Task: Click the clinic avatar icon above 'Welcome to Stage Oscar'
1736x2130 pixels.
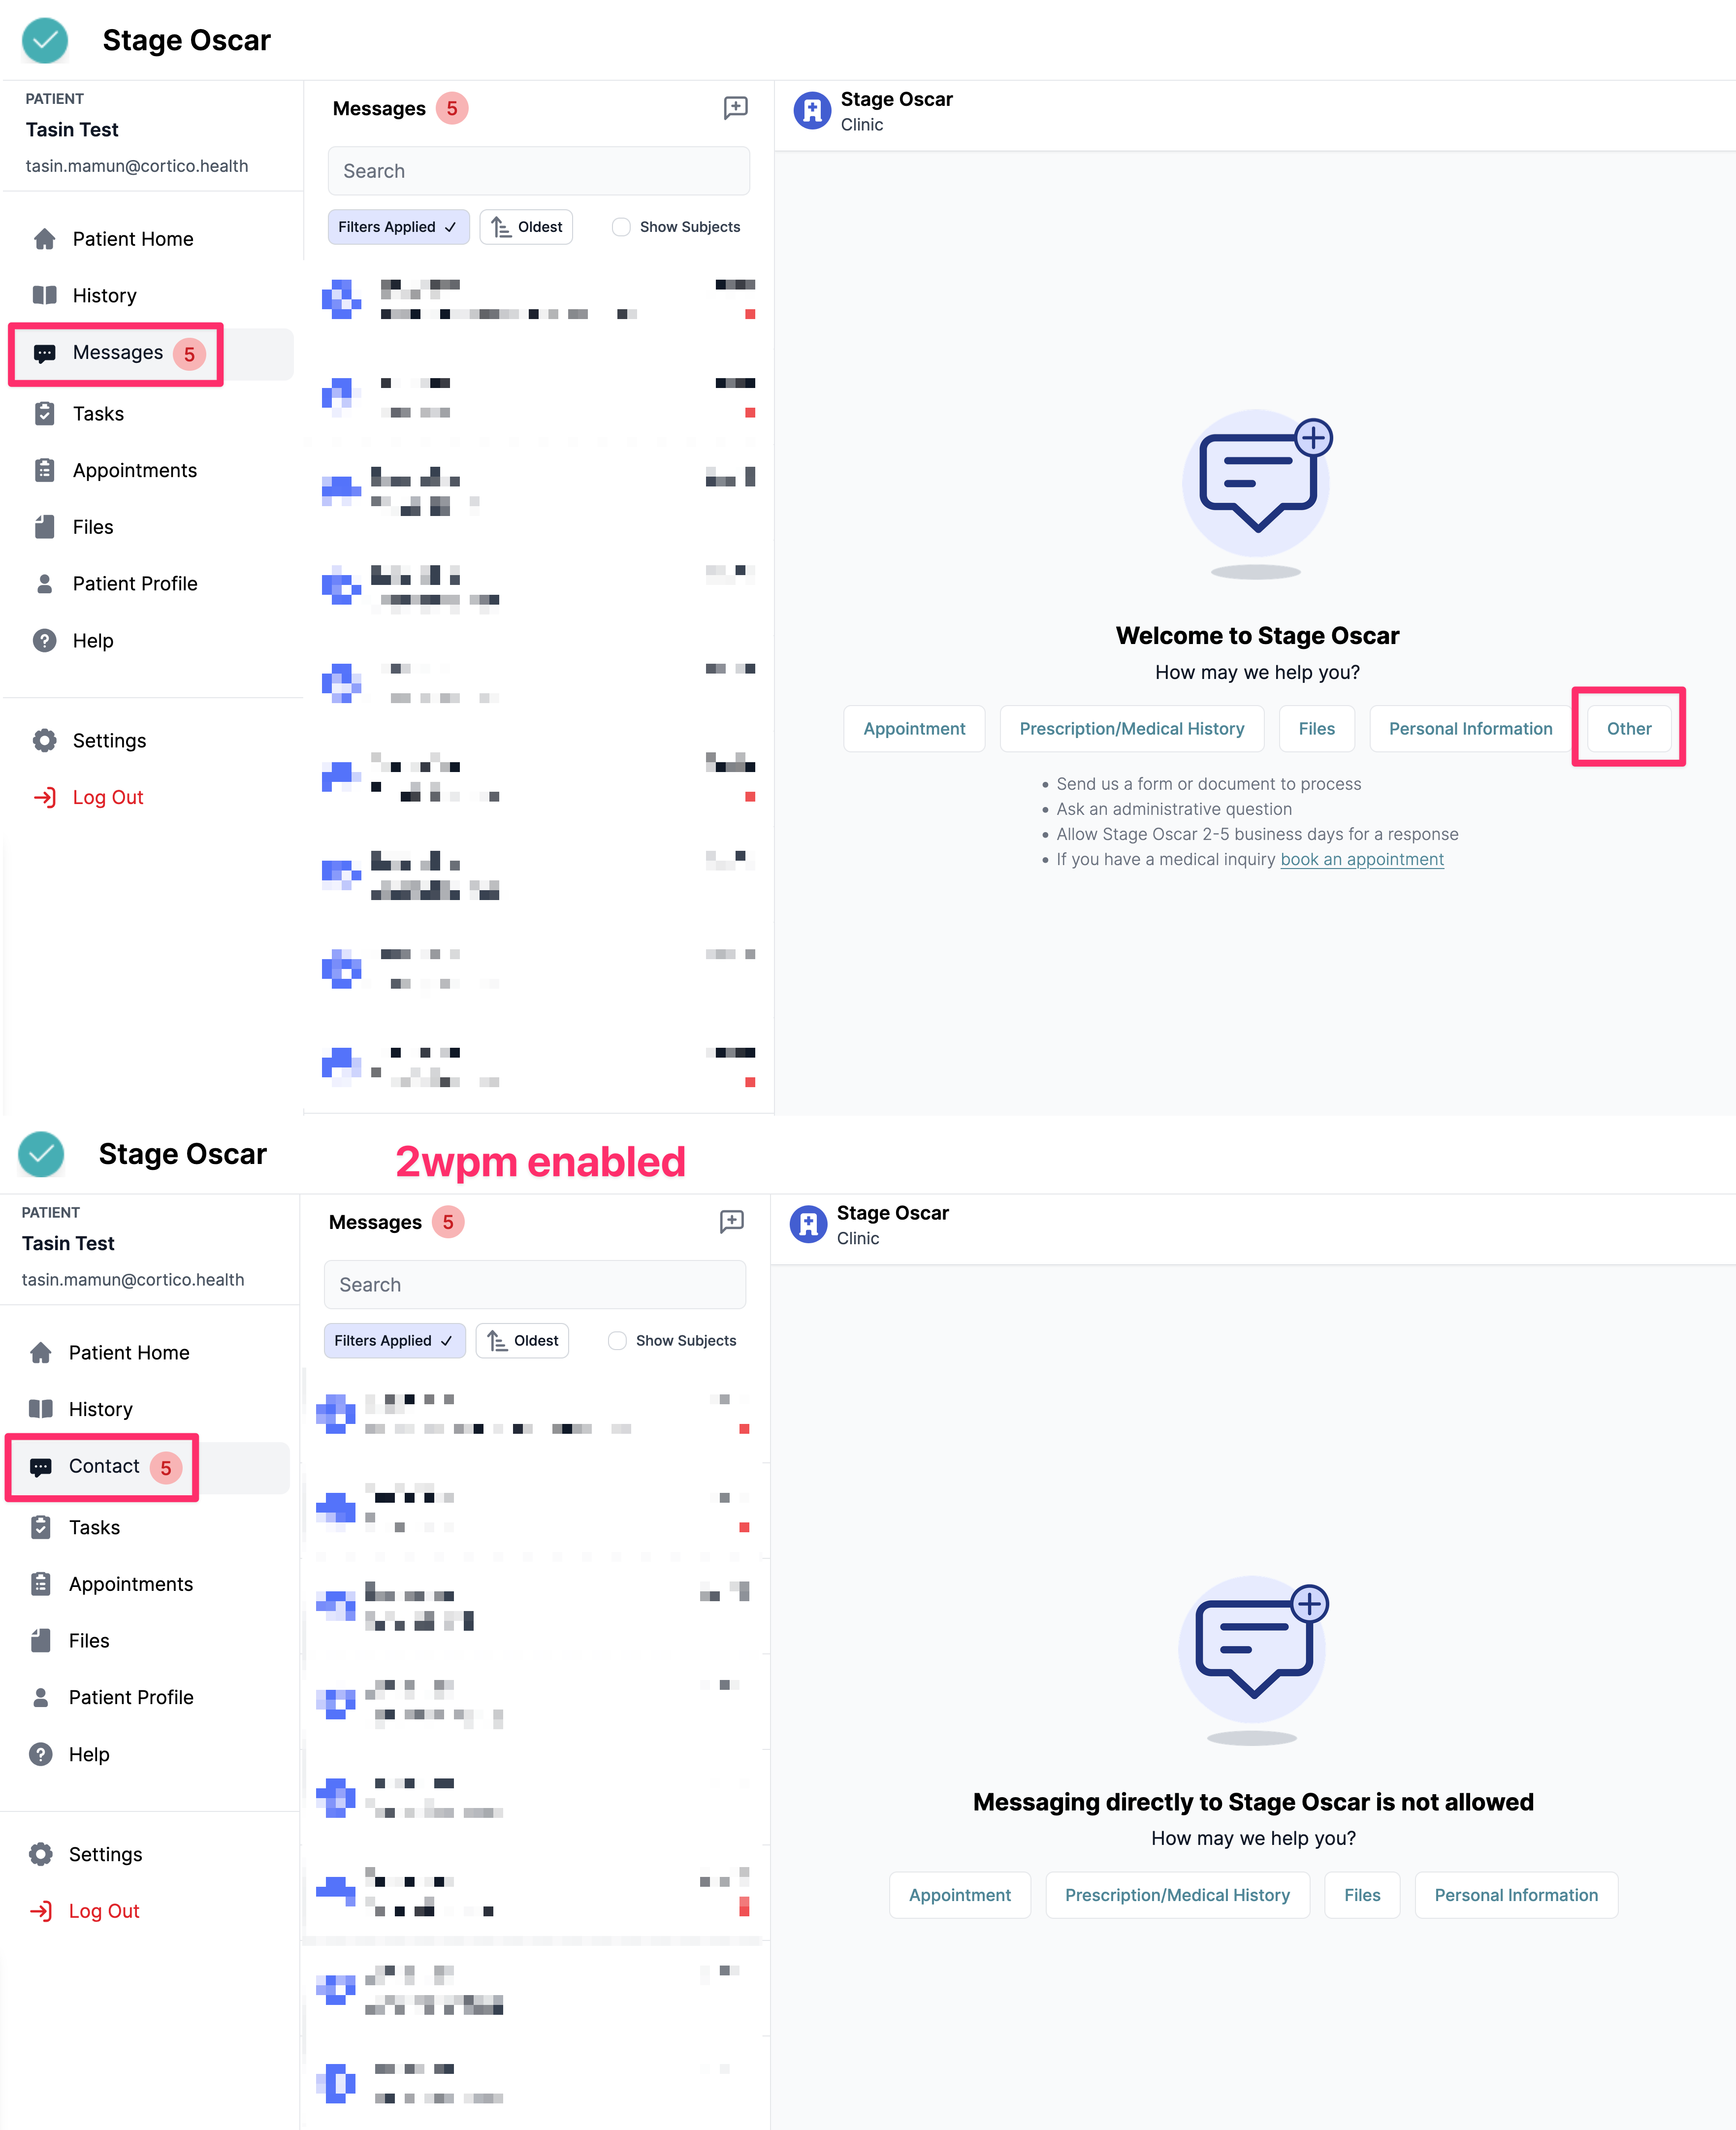Action: click(812, 111)
